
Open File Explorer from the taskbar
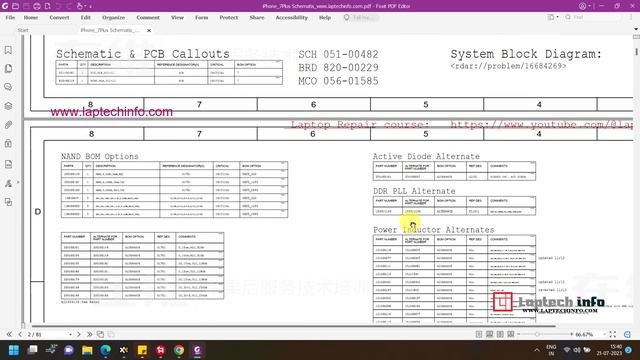[x=87, y=350]
